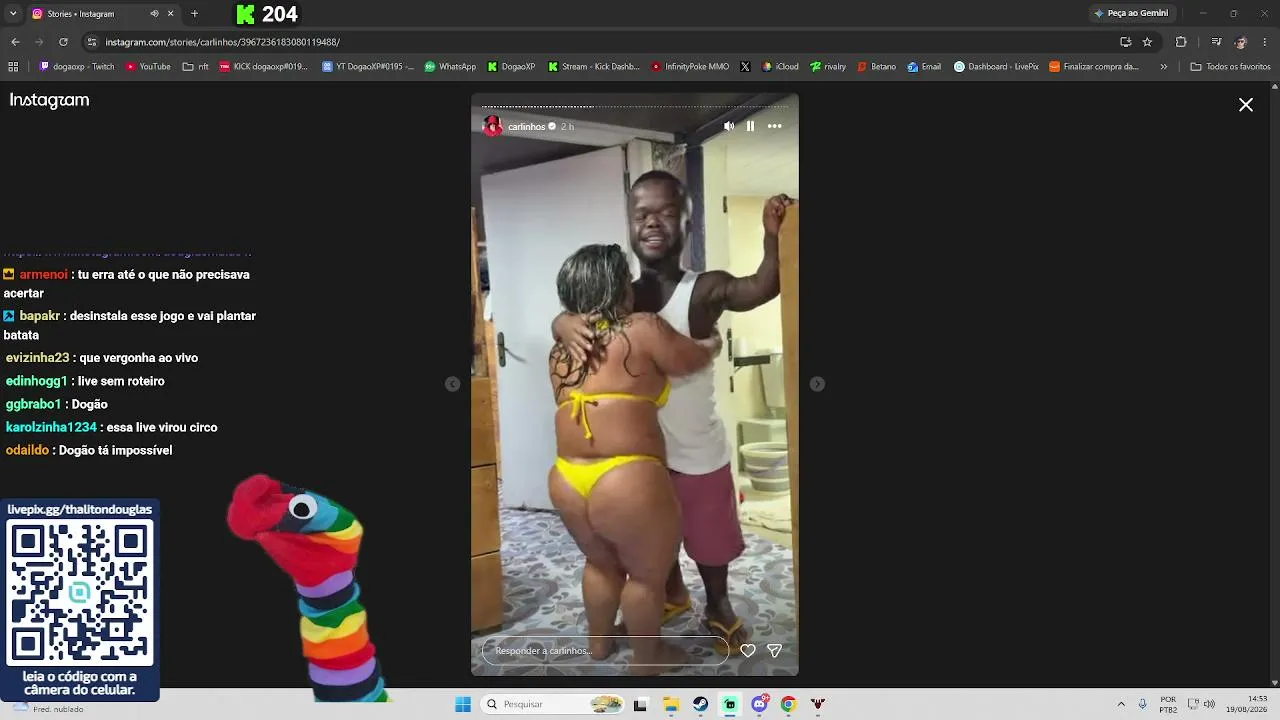Viewport: 1280px width, 720px height.
Task: Open the 'Dashboard - LivePix' bookmark
Action: pyautogui.click(x=996, y=67)
